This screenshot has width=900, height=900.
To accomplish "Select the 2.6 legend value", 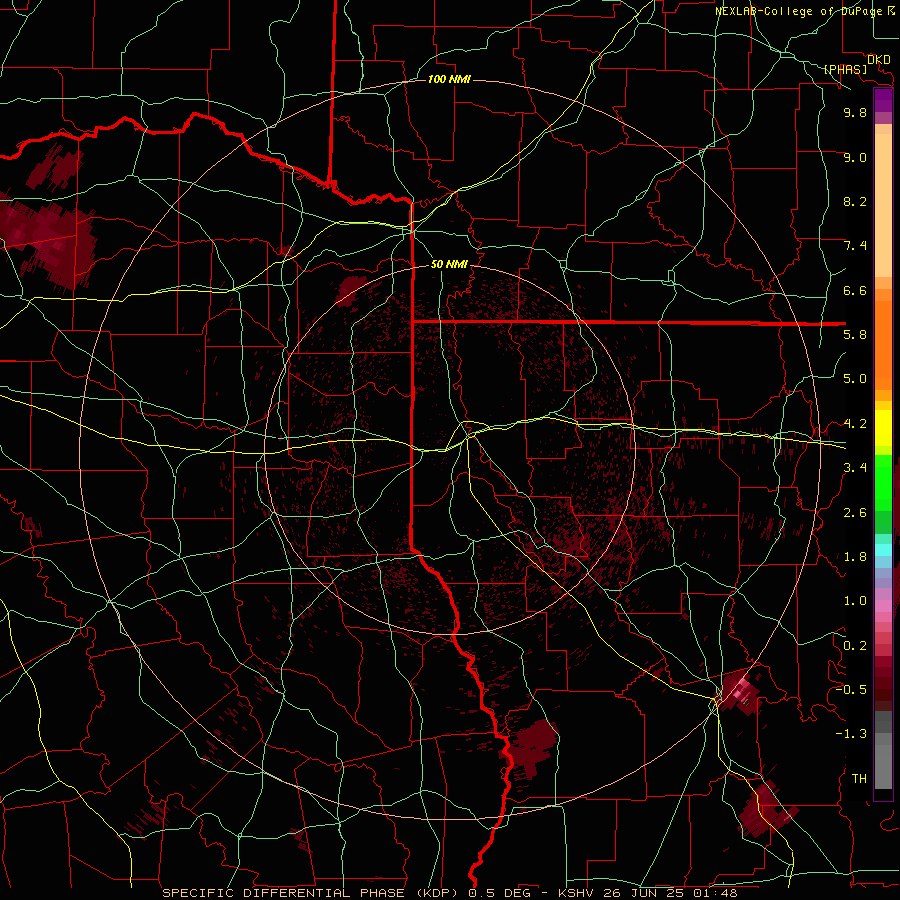I will click(x=855, y=513).
